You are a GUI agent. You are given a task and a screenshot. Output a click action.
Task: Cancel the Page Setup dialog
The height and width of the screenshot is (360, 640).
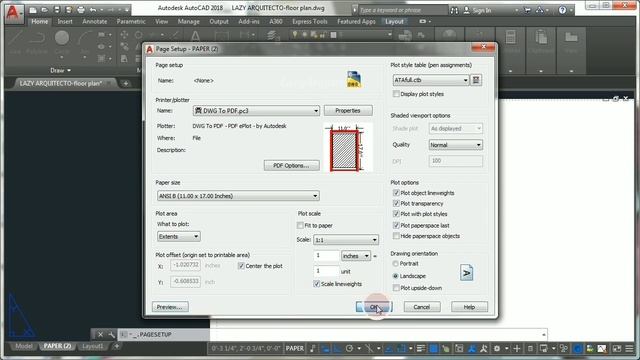[x=422, y=307]
